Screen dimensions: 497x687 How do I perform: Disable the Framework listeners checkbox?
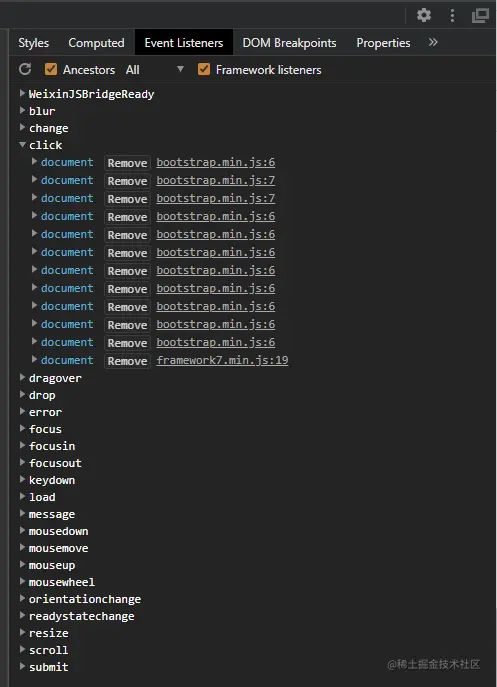tap(204, 69)
